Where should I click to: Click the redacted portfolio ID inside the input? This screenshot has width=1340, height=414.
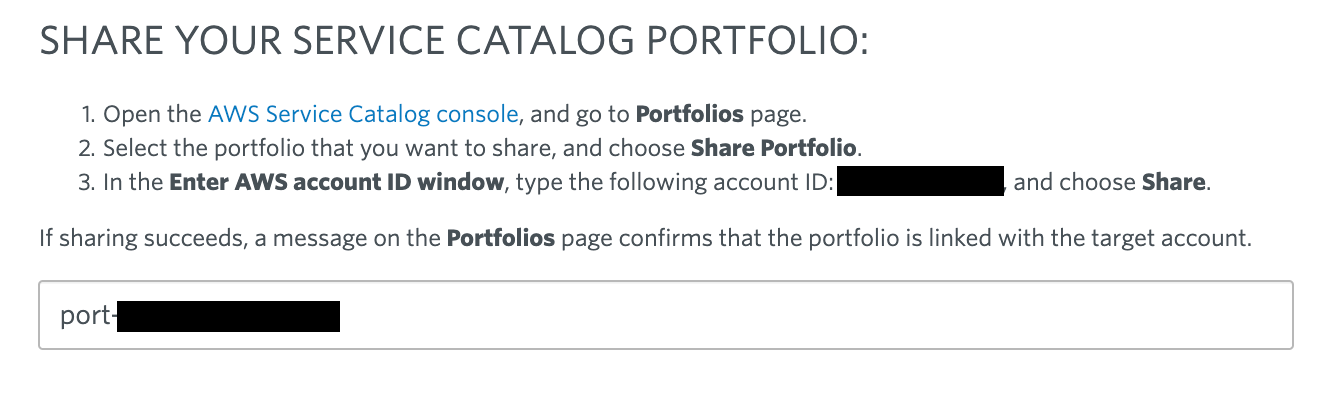click(x=228, y=315)
